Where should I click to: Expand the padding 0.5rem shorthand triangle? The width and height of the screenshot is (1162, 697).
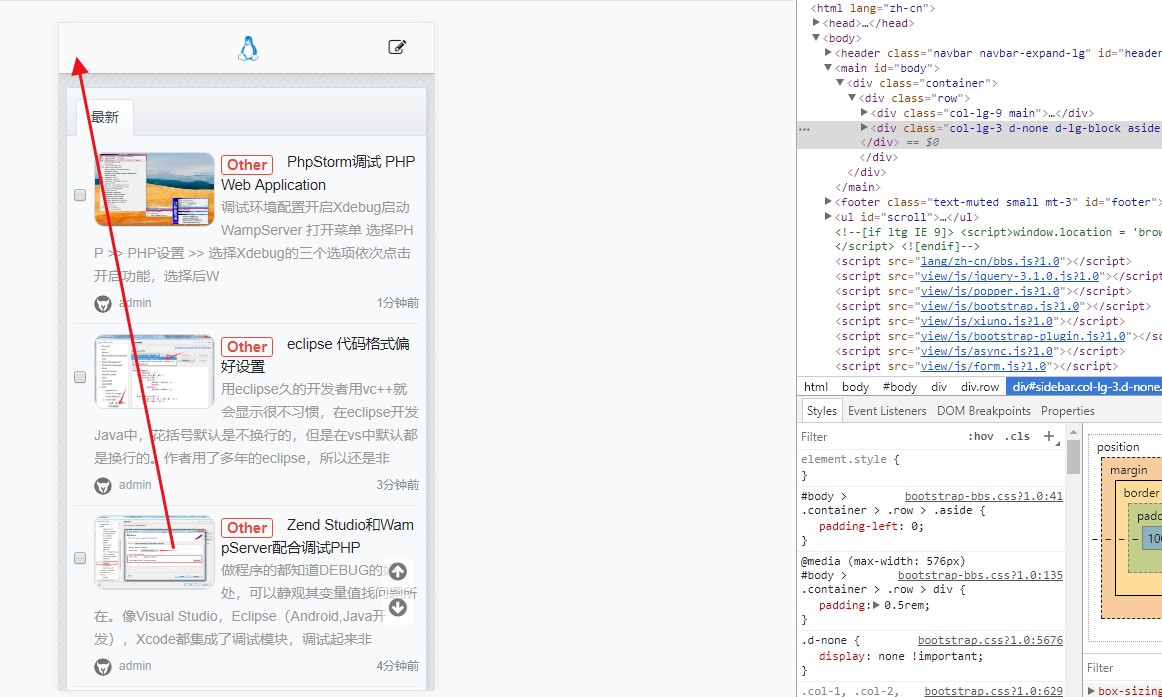877,605
